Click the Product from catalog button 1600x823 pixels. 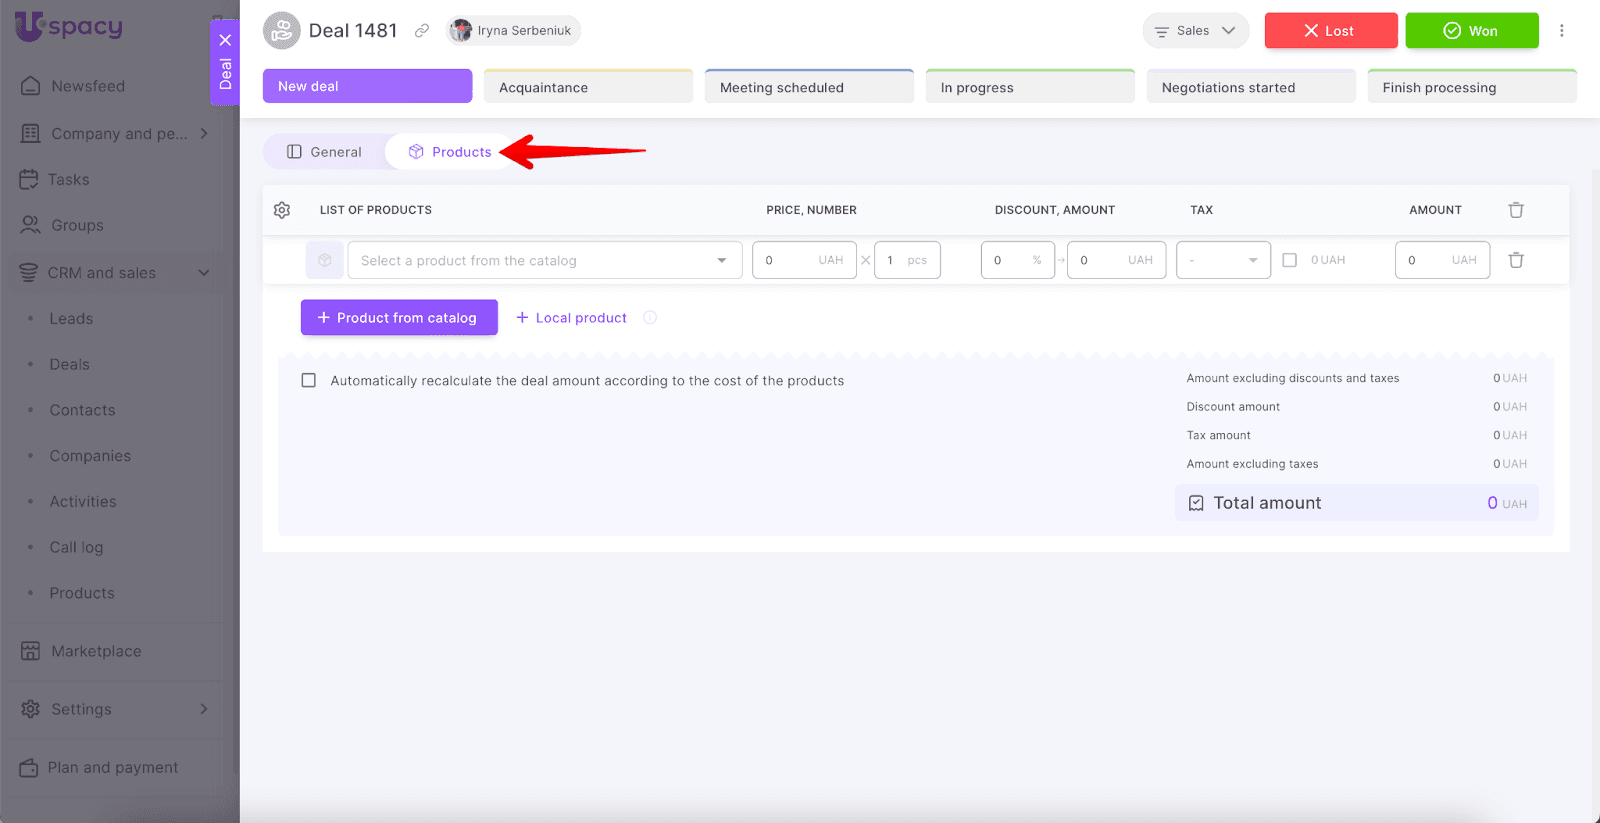399,318
